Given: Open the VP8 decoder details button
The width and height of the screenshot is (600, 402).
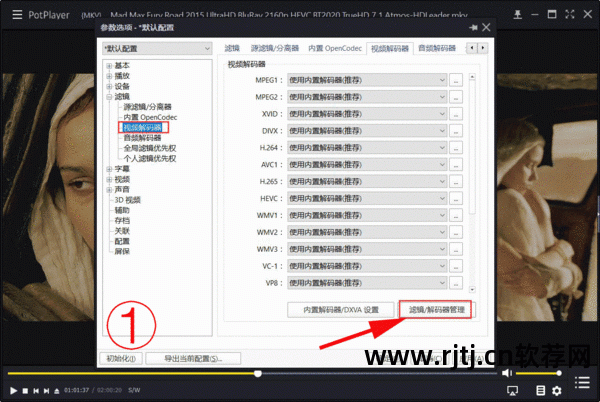Looking at the screenshot, I should pos(456,283).
